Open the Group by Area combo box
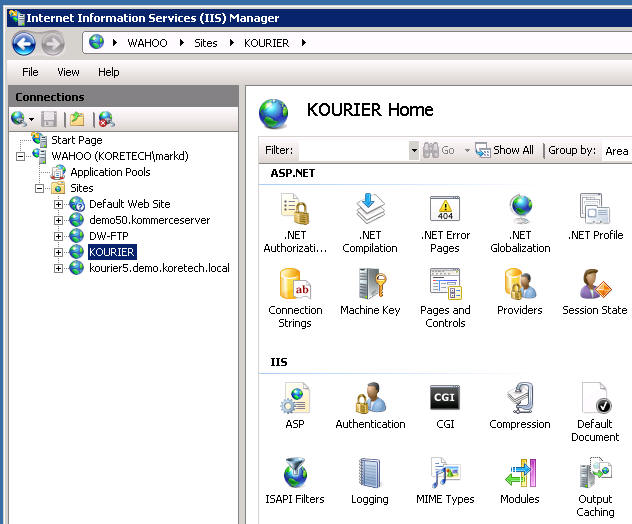This screenshot has height=524, width=632. click(x=617, y=151)
